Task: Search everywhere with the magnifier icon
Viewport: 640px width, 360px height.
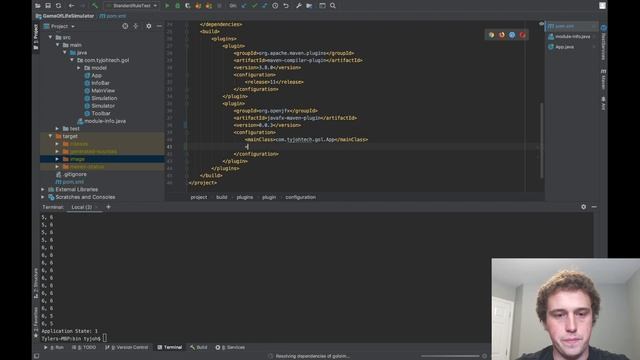Action: coord(333,6)
